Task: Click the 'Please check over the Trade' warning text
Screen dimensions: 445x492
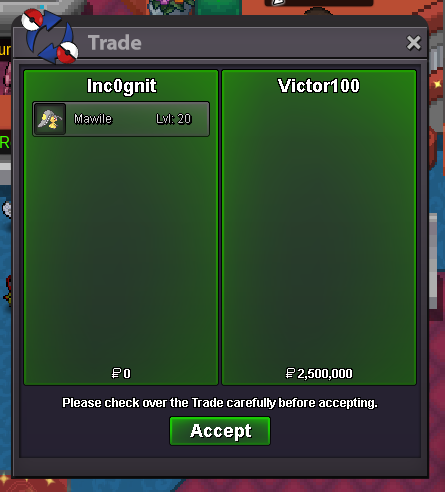Action: [x=220, y=403]
